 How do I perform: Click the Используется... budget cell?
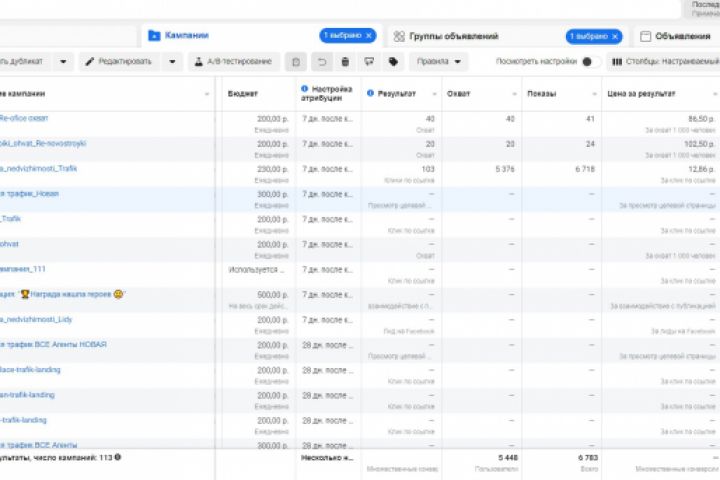[x=256, y=270]
